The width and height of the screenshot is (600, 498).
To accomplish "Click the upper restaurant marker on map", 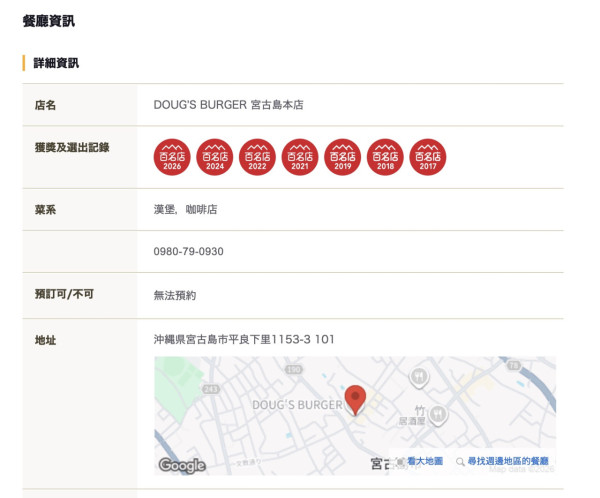I will point(419,377).
